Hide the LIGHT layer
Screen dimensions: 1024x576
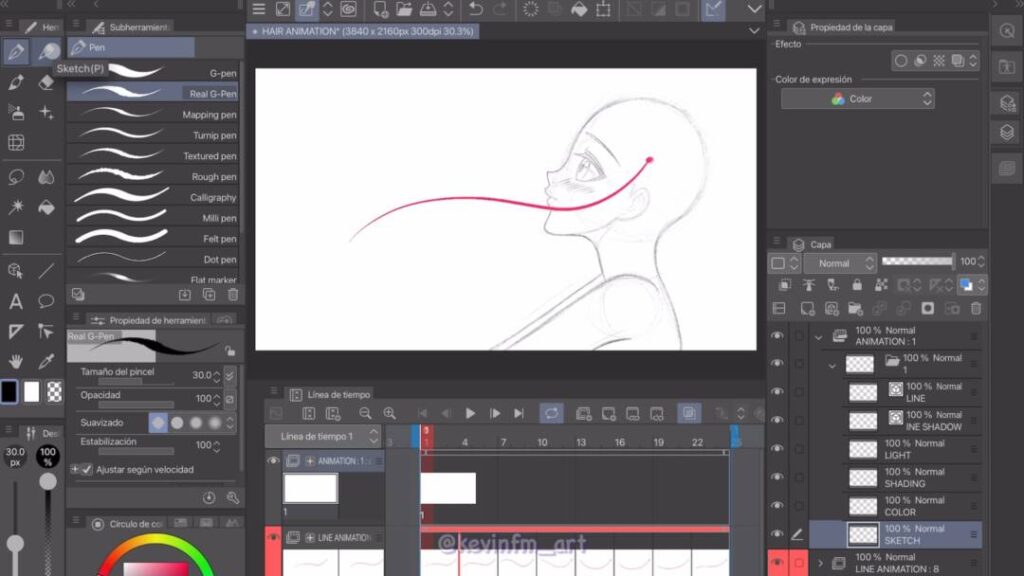point(776,449)
